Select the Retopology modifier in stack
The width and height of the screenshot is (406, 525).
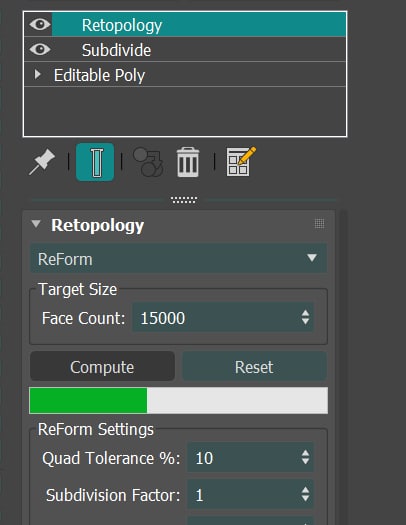(199, 24)
